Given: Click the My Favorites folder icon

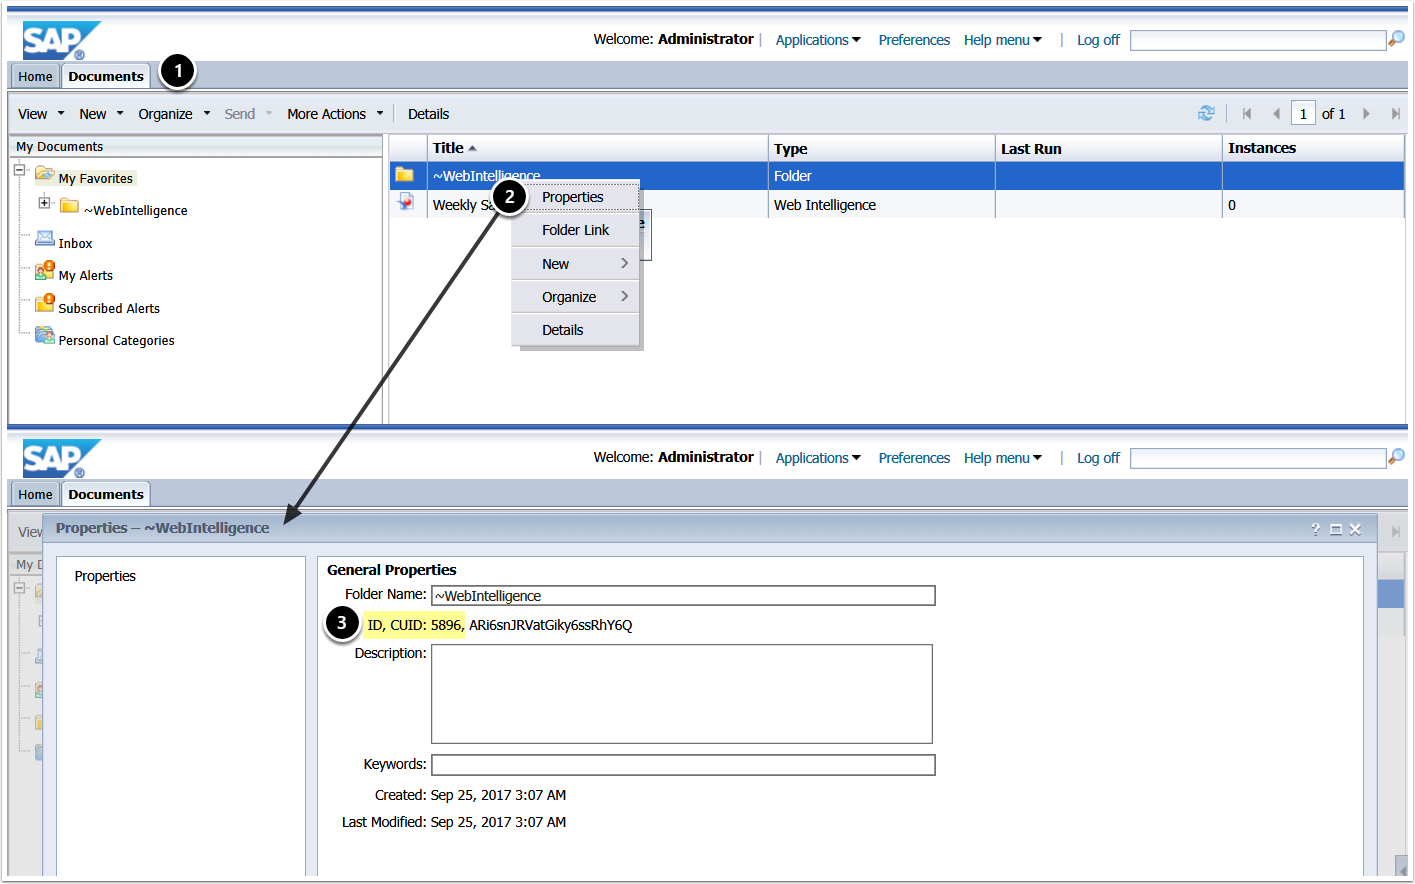Looking at the screenshot, I should [x=45, y=175].
